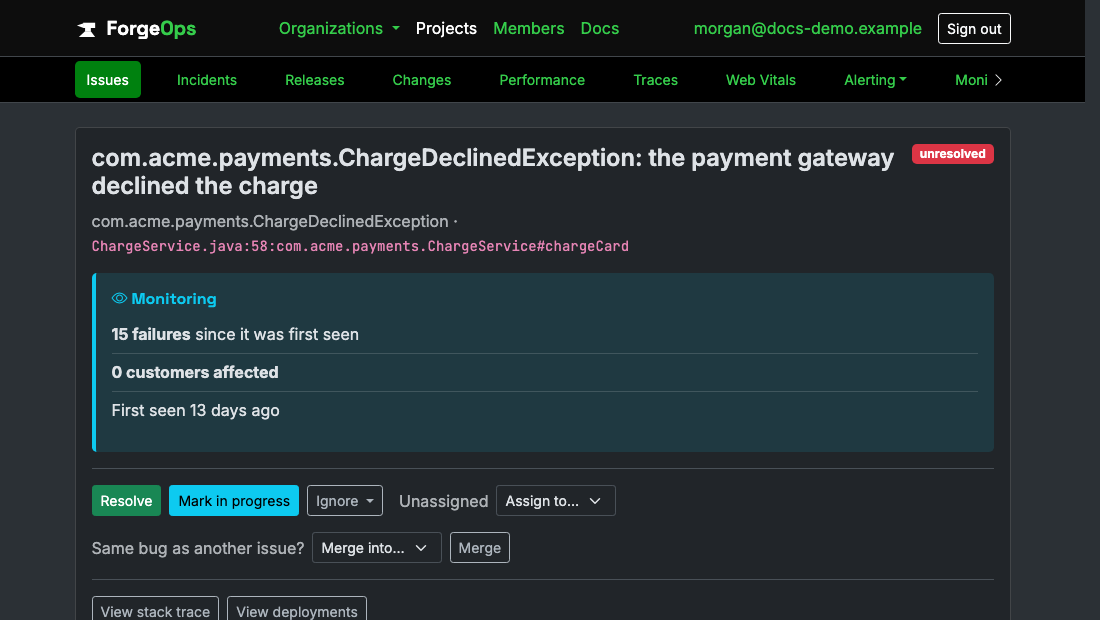Image resolution: width=1100 pixels, height=620 pixels.
Task: Switch to the Releases tab
Action: [x=314, y=80]
